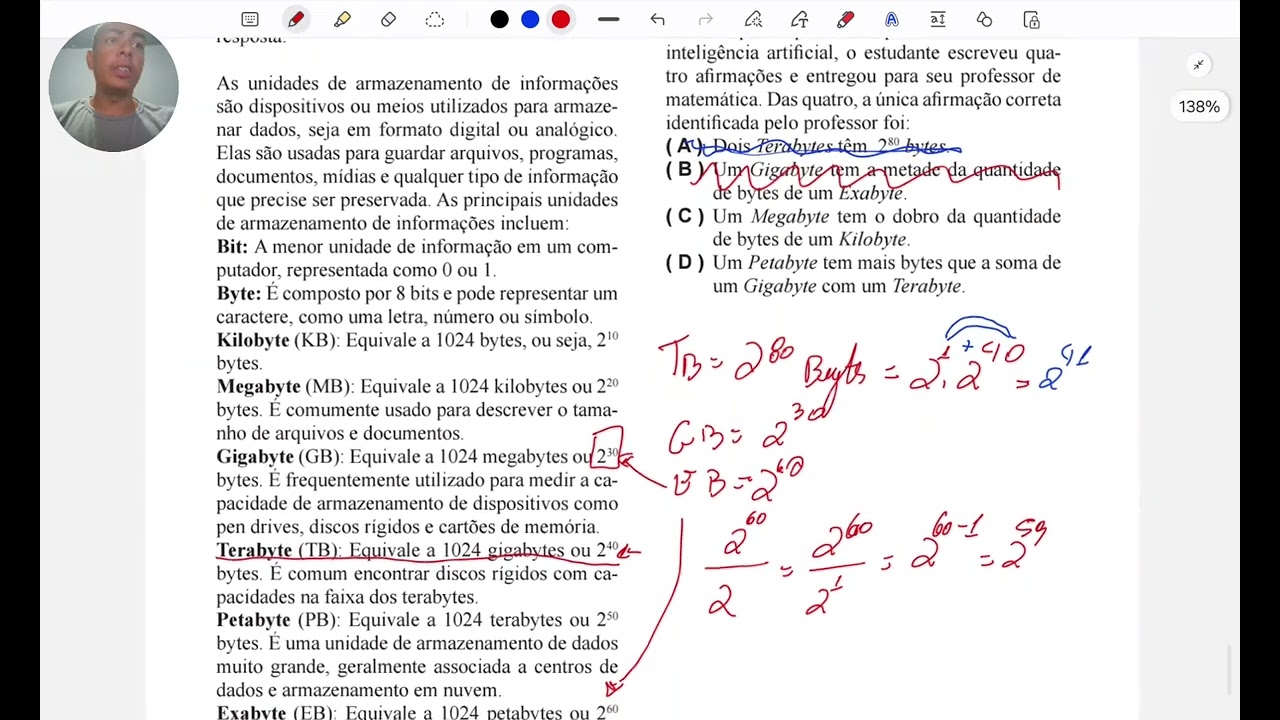Click the 138% zoom level indicator
Viewport: 1280px width, 720px height.
click(x=1199, y=107)
